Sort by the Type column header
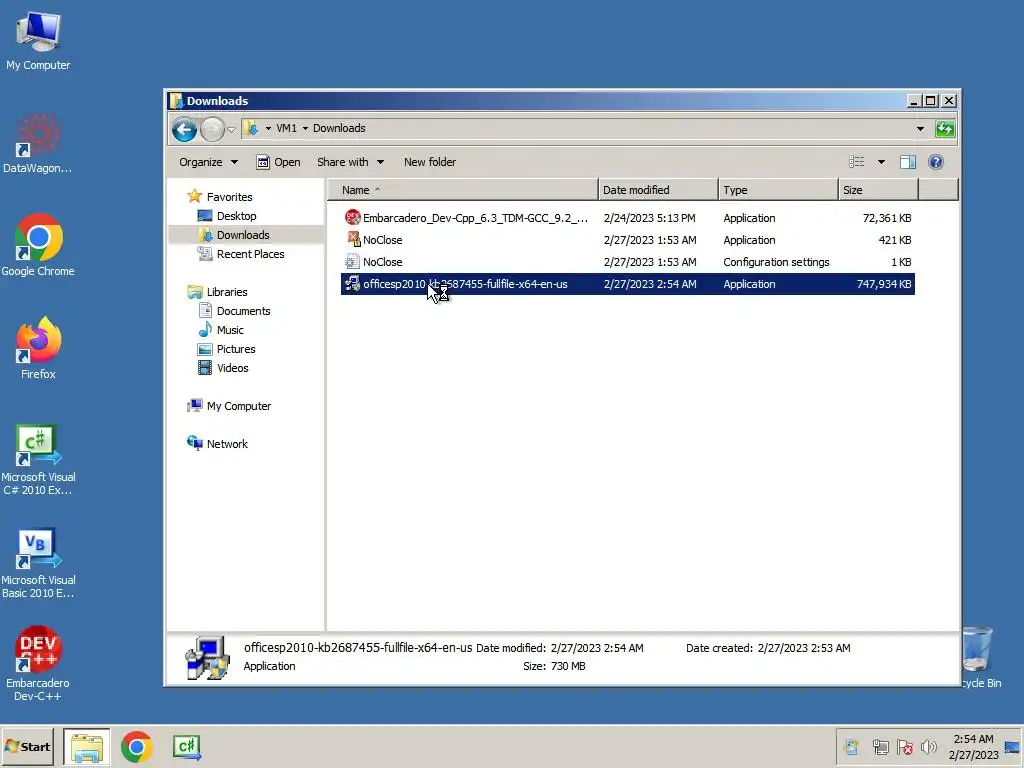Viewport: 1024px width, 768px height. coord(778,190)
